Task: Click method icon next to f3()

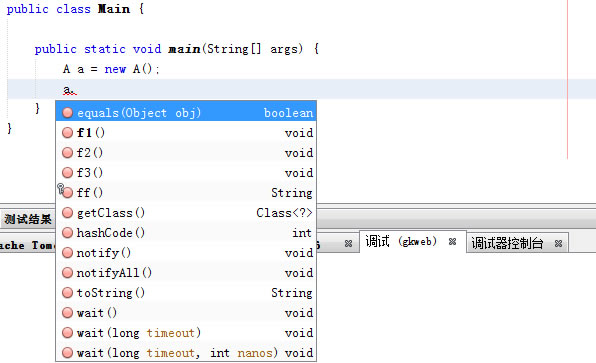Action: (x=67, y=173)
